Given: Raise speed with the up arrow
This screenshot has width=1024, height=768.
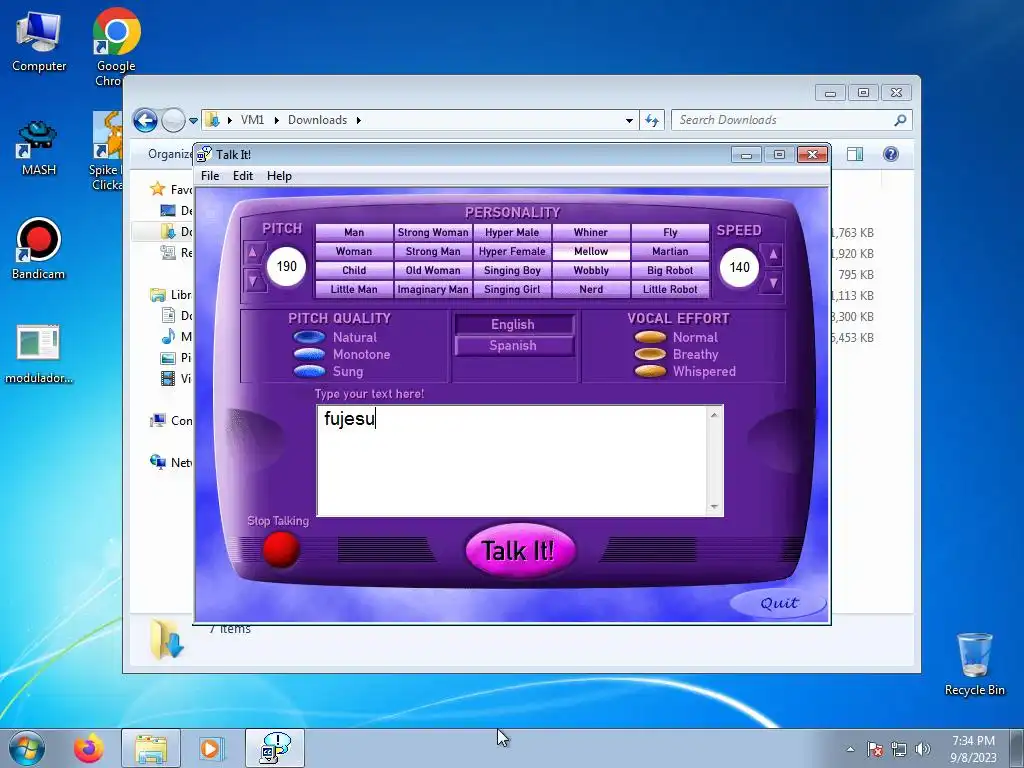Looking at the screenshot, I should click(x=773, y=254).
